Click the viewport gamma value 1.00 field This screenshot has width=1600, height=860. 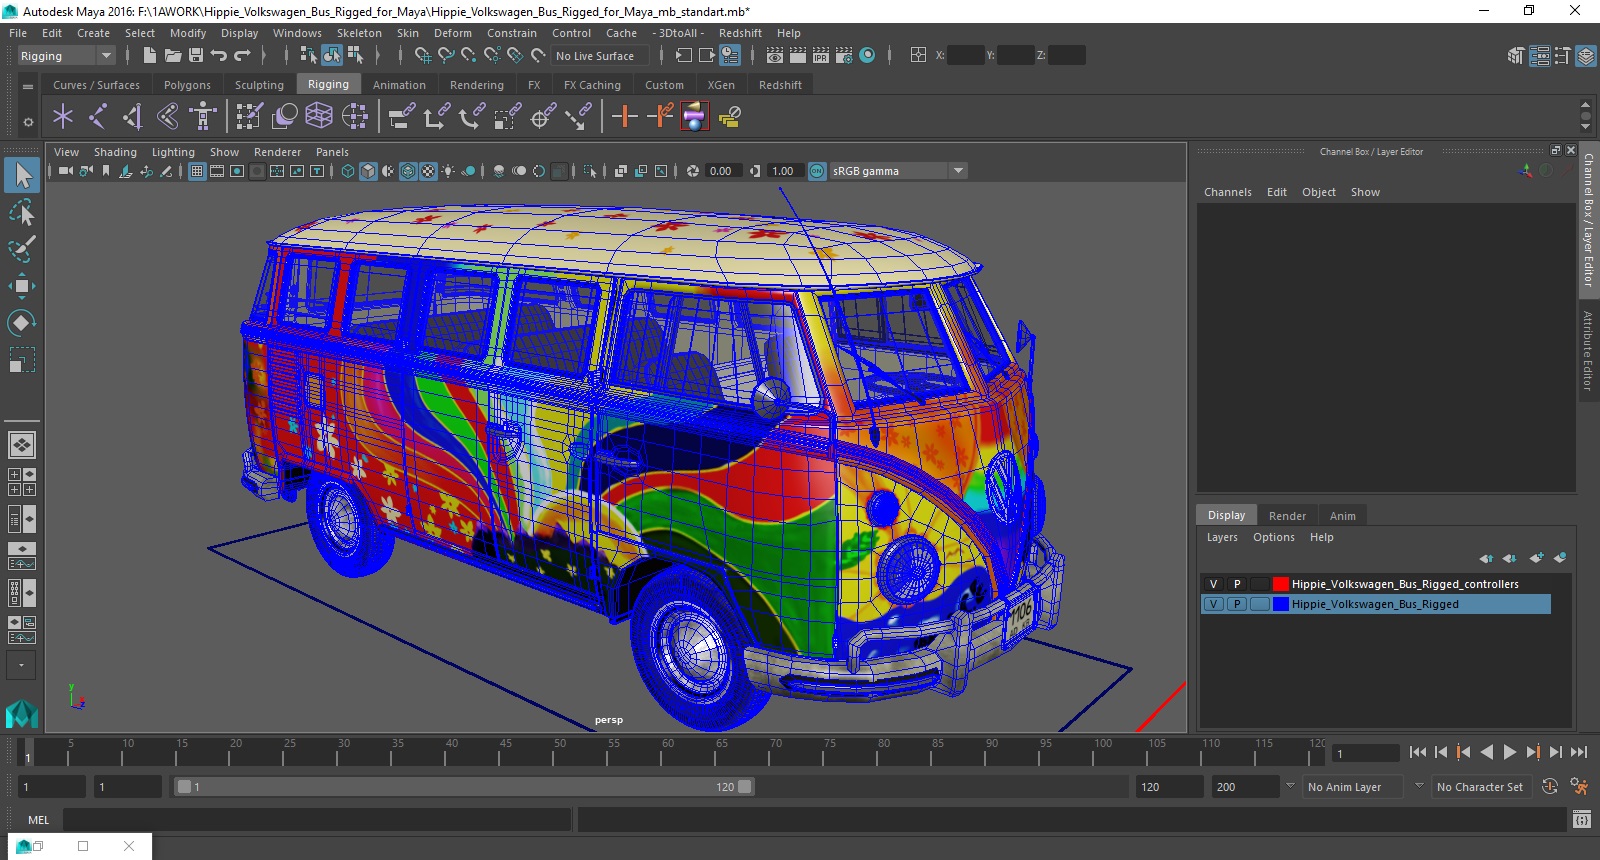[784, 171]
